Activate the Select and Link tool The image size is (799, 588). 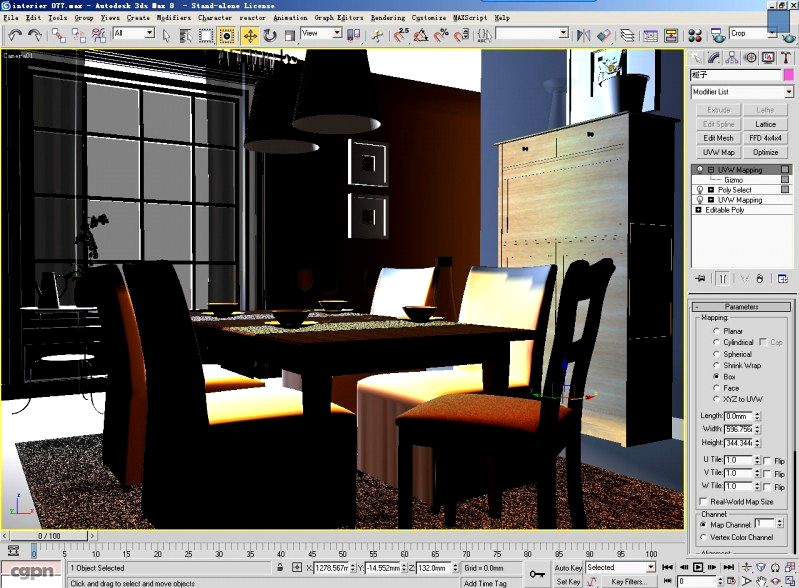point(59,35)
